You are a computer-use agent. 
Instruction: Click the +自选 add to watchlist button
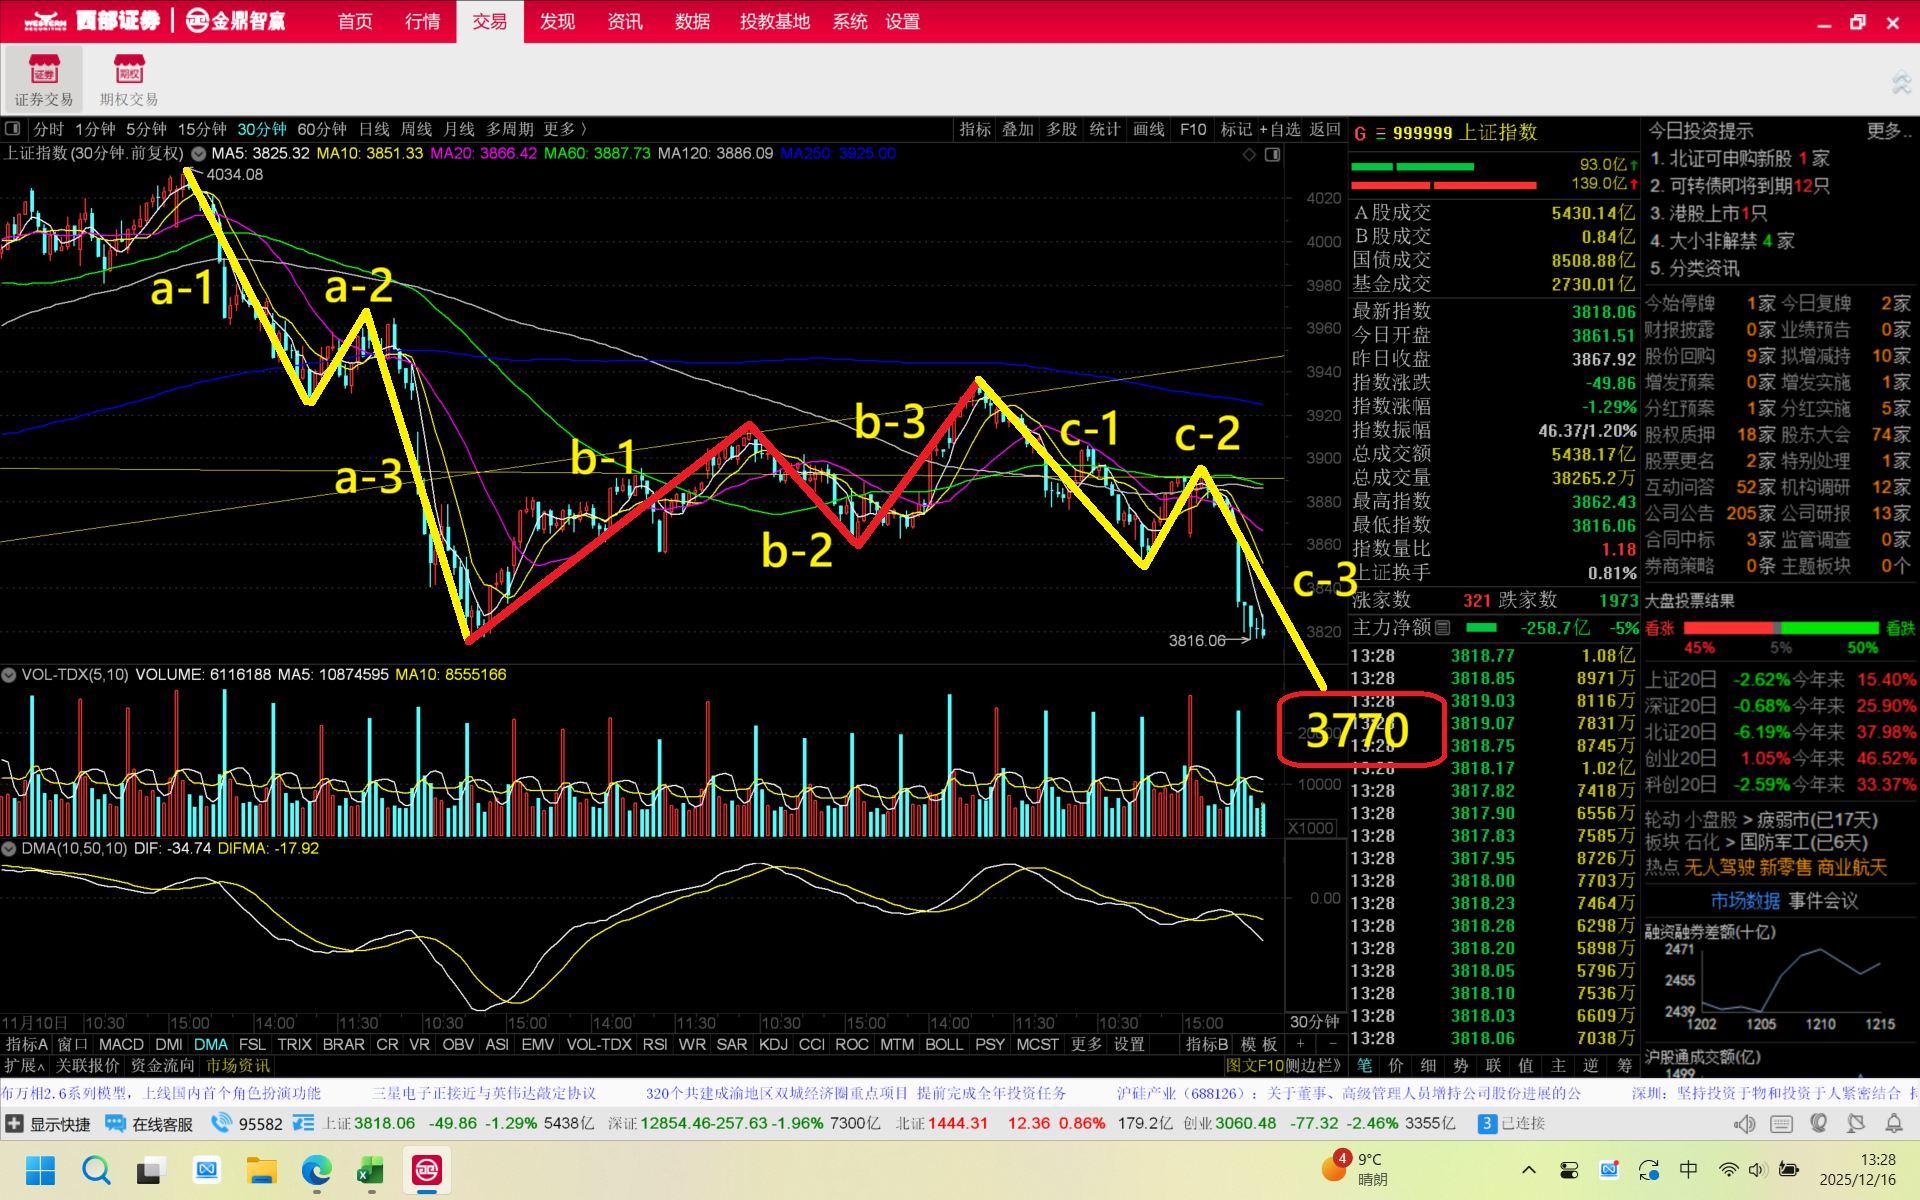1279,129
